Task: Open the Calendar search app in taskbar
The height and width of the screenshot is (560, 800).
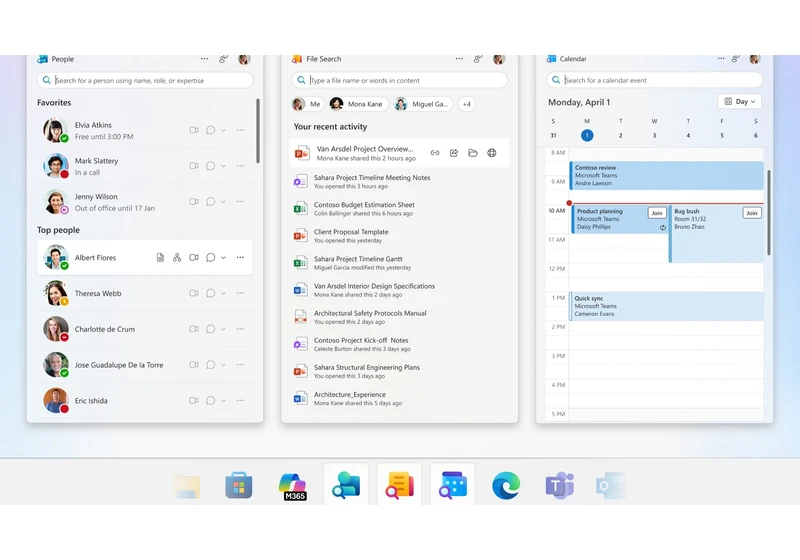Action: click(x=453, y=485)
